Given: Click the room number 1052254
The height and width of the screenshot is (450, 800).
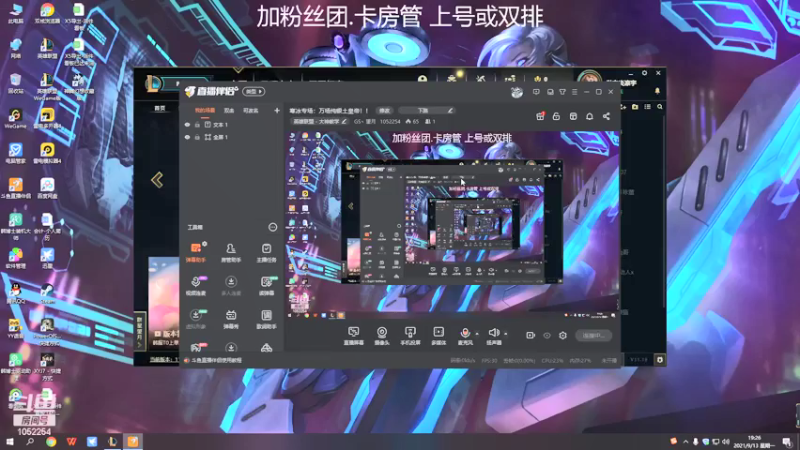Looking at the screenshot, I should (390, 121).
